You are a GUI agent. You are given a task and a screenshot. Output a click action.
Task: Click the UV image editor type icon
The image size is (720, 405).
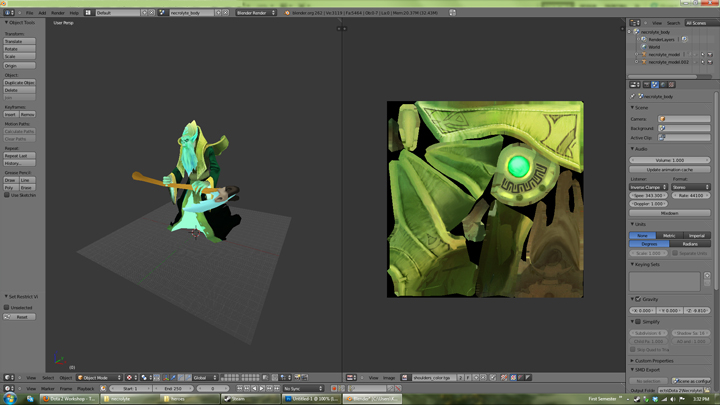click(351, 377)
